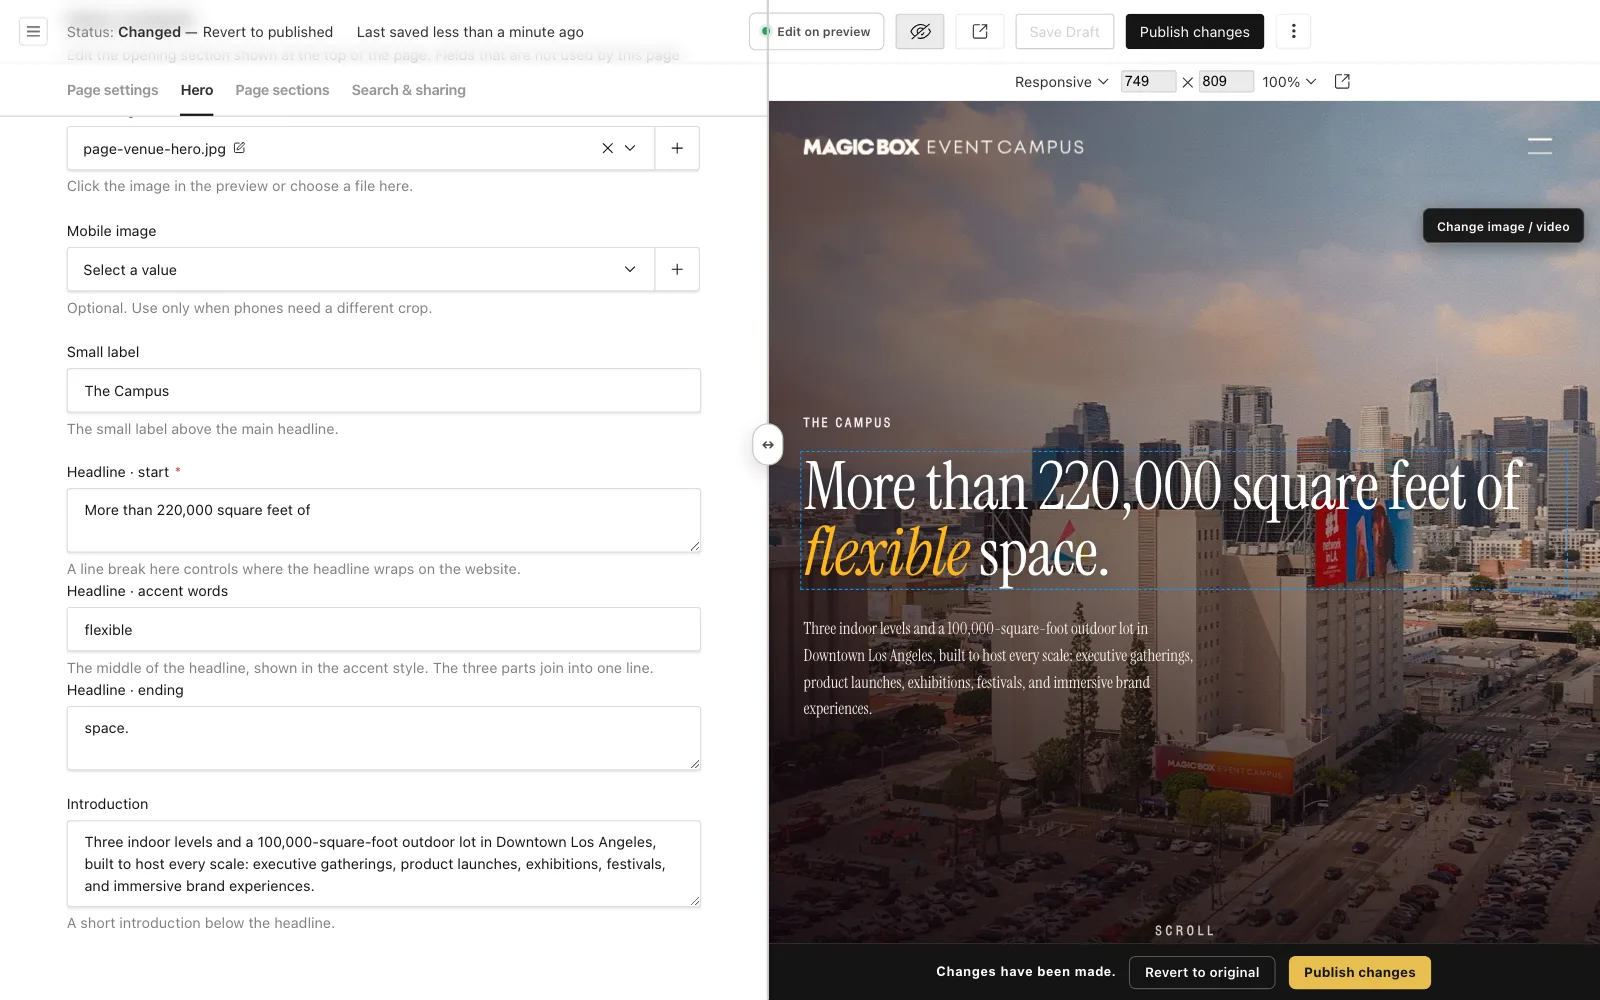
Task: Open the Mobile image Select a value dropdown
Action: 361,270
